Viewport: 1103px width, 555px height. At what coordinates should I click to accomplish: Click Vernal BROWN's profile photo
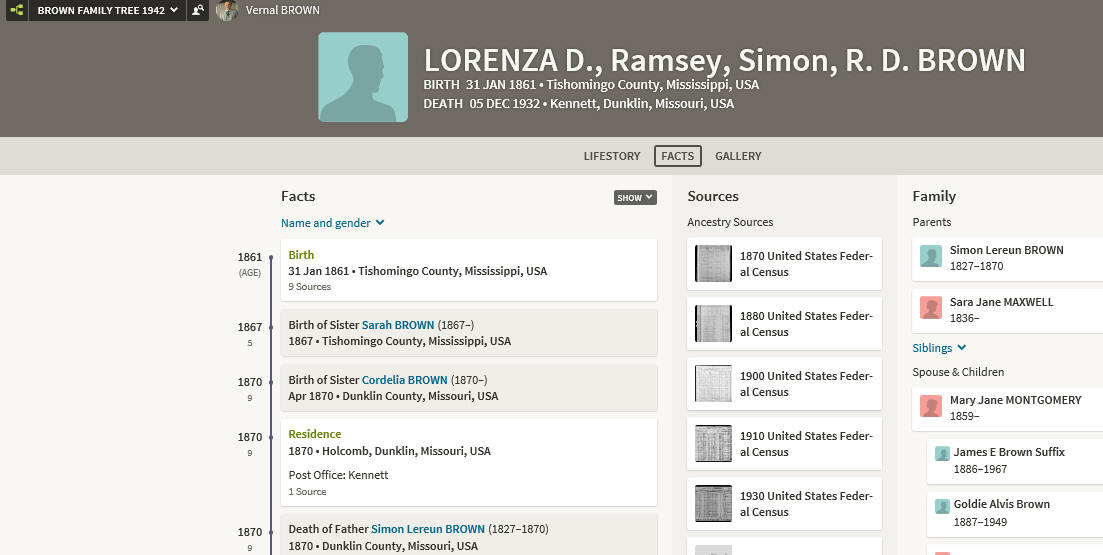(227, 10)
